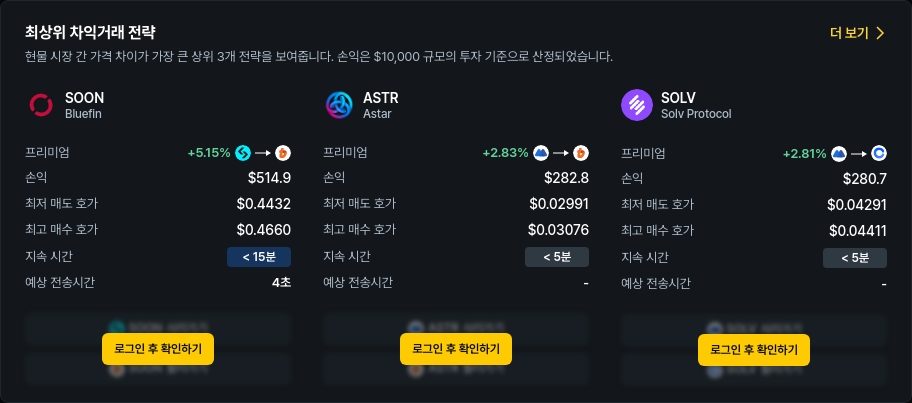Click the cyan source exchange icon in SOON premium row
Screen dimensions: 912x403
[243, 154]
